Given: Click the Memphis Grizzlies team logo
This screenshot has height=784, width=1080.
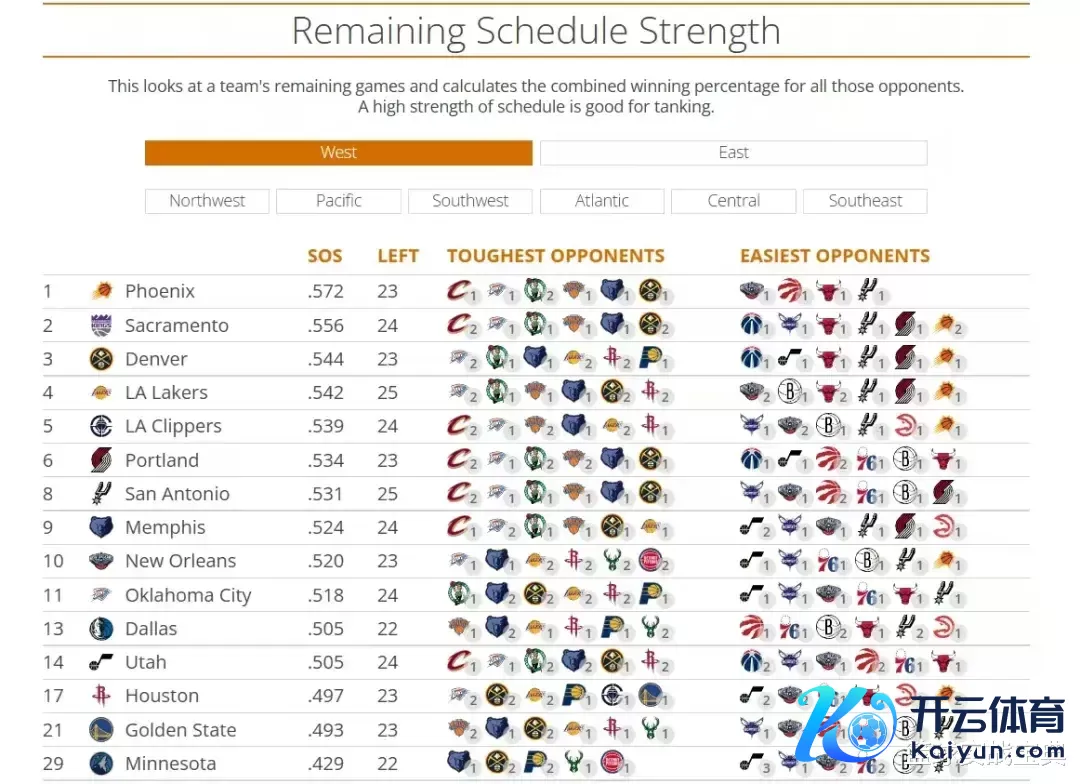Looking at the screenshot, I should tap(102, 528).
